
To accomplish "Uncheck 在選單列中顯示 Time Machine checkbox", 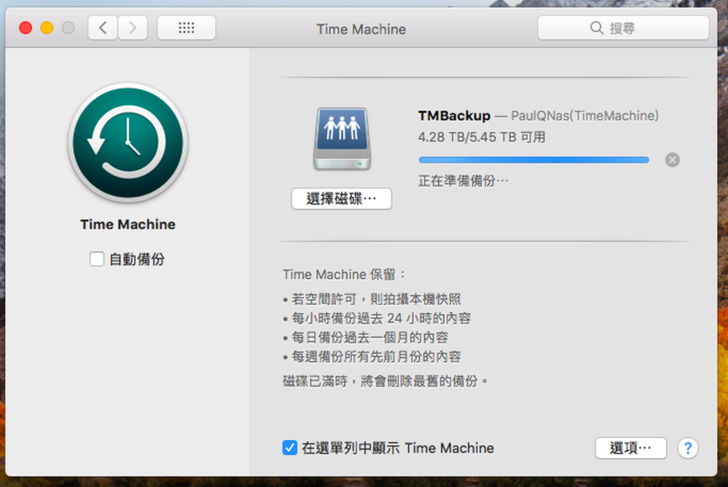I will (x=290, y=448).
